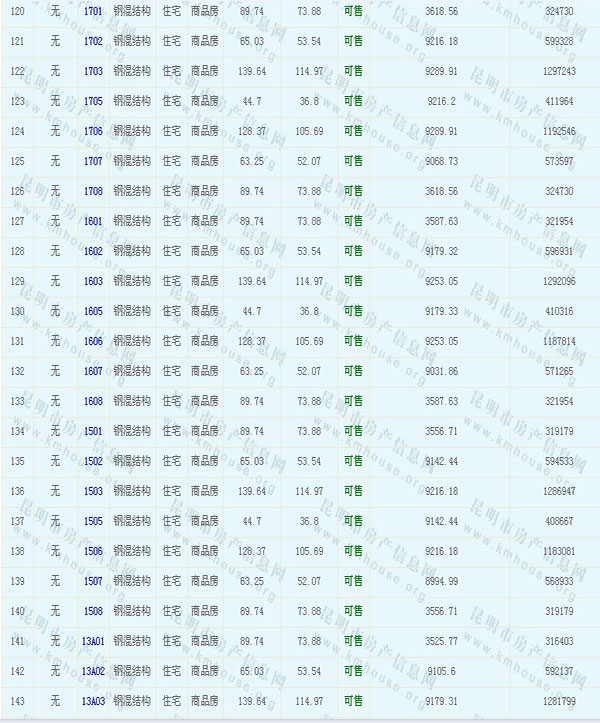The width and height of the screenshot is (600, 723).
Task: Open unit 1703 details
Action: 93,71
